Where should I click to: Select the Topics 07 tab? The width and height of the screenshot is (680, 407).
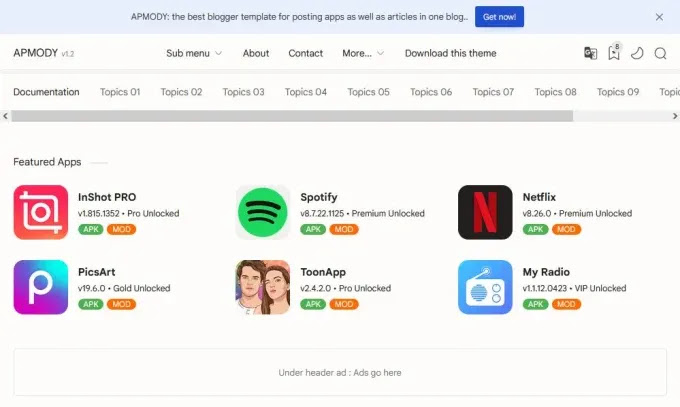point(493,92)
